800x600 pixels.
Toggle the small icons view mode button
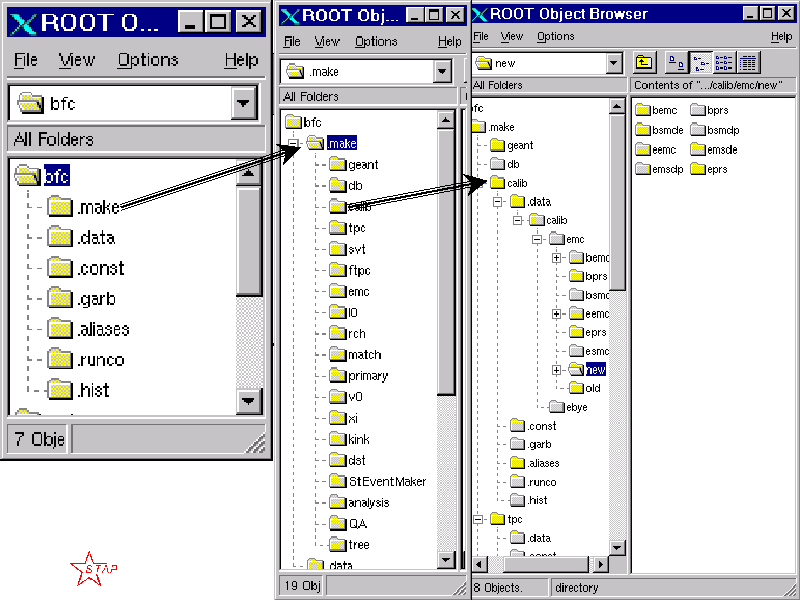tap(700, 63)
